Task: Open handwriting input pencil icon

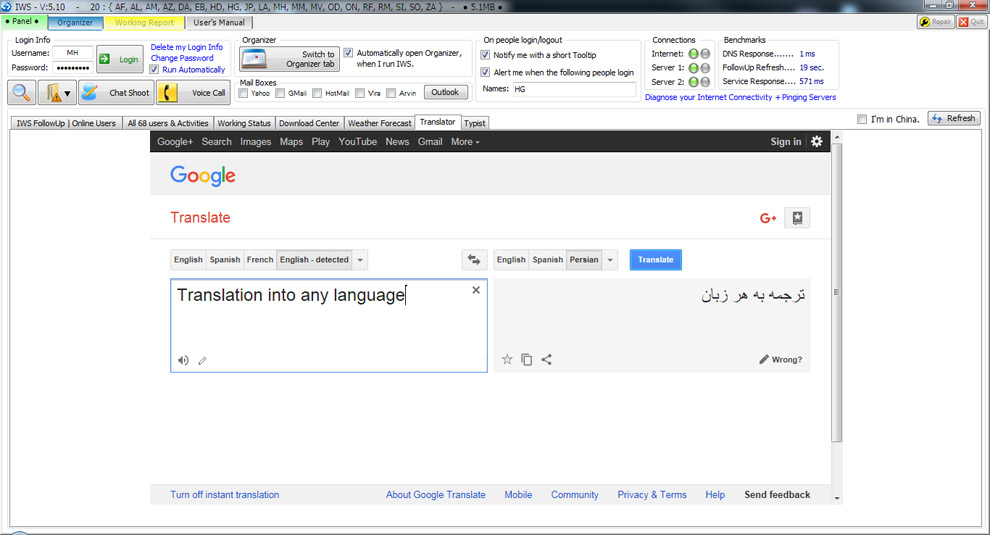Action: click(x=203, y=361)
